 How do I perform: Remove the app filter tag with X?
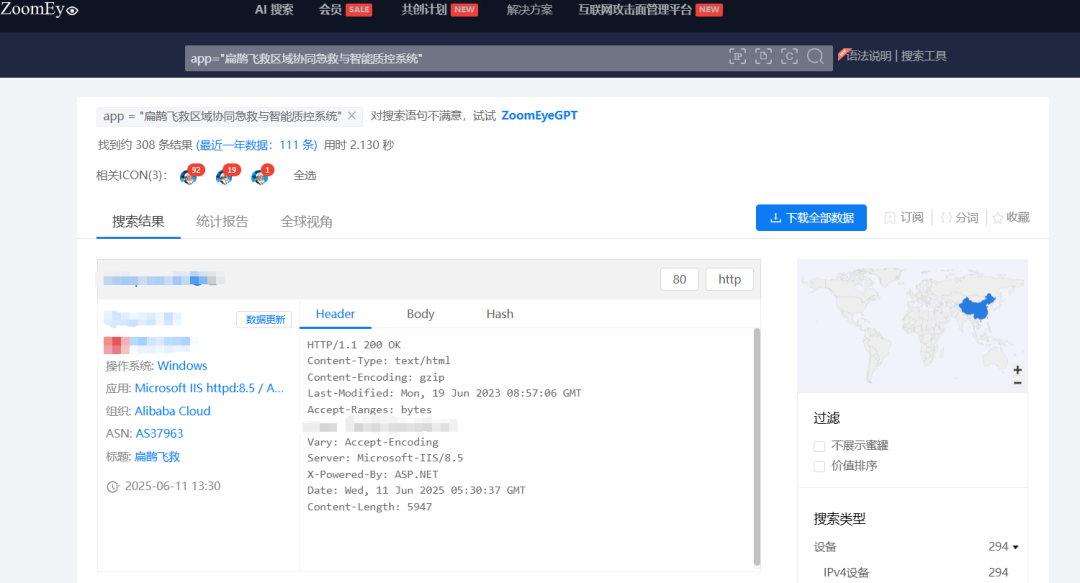(352, 116)
